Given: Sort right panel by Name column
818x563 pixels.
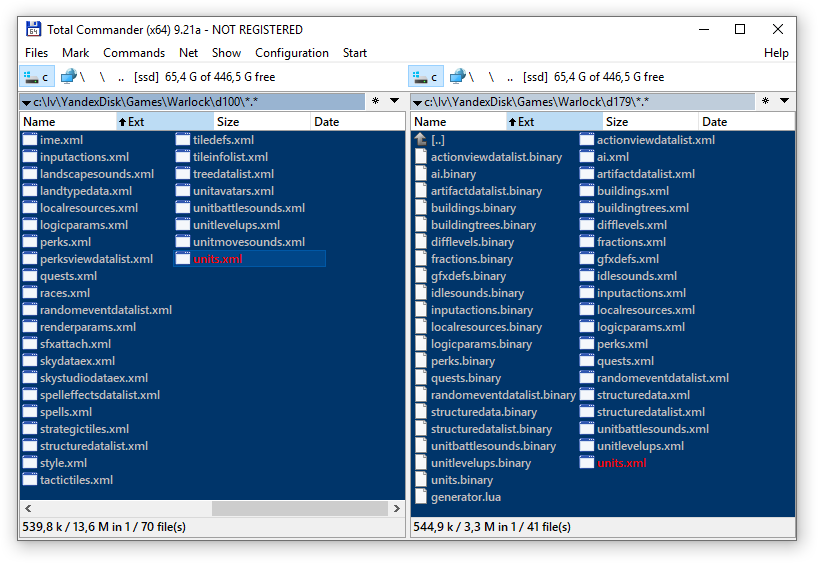Looking at the screenshot, I should pos(459,122).
